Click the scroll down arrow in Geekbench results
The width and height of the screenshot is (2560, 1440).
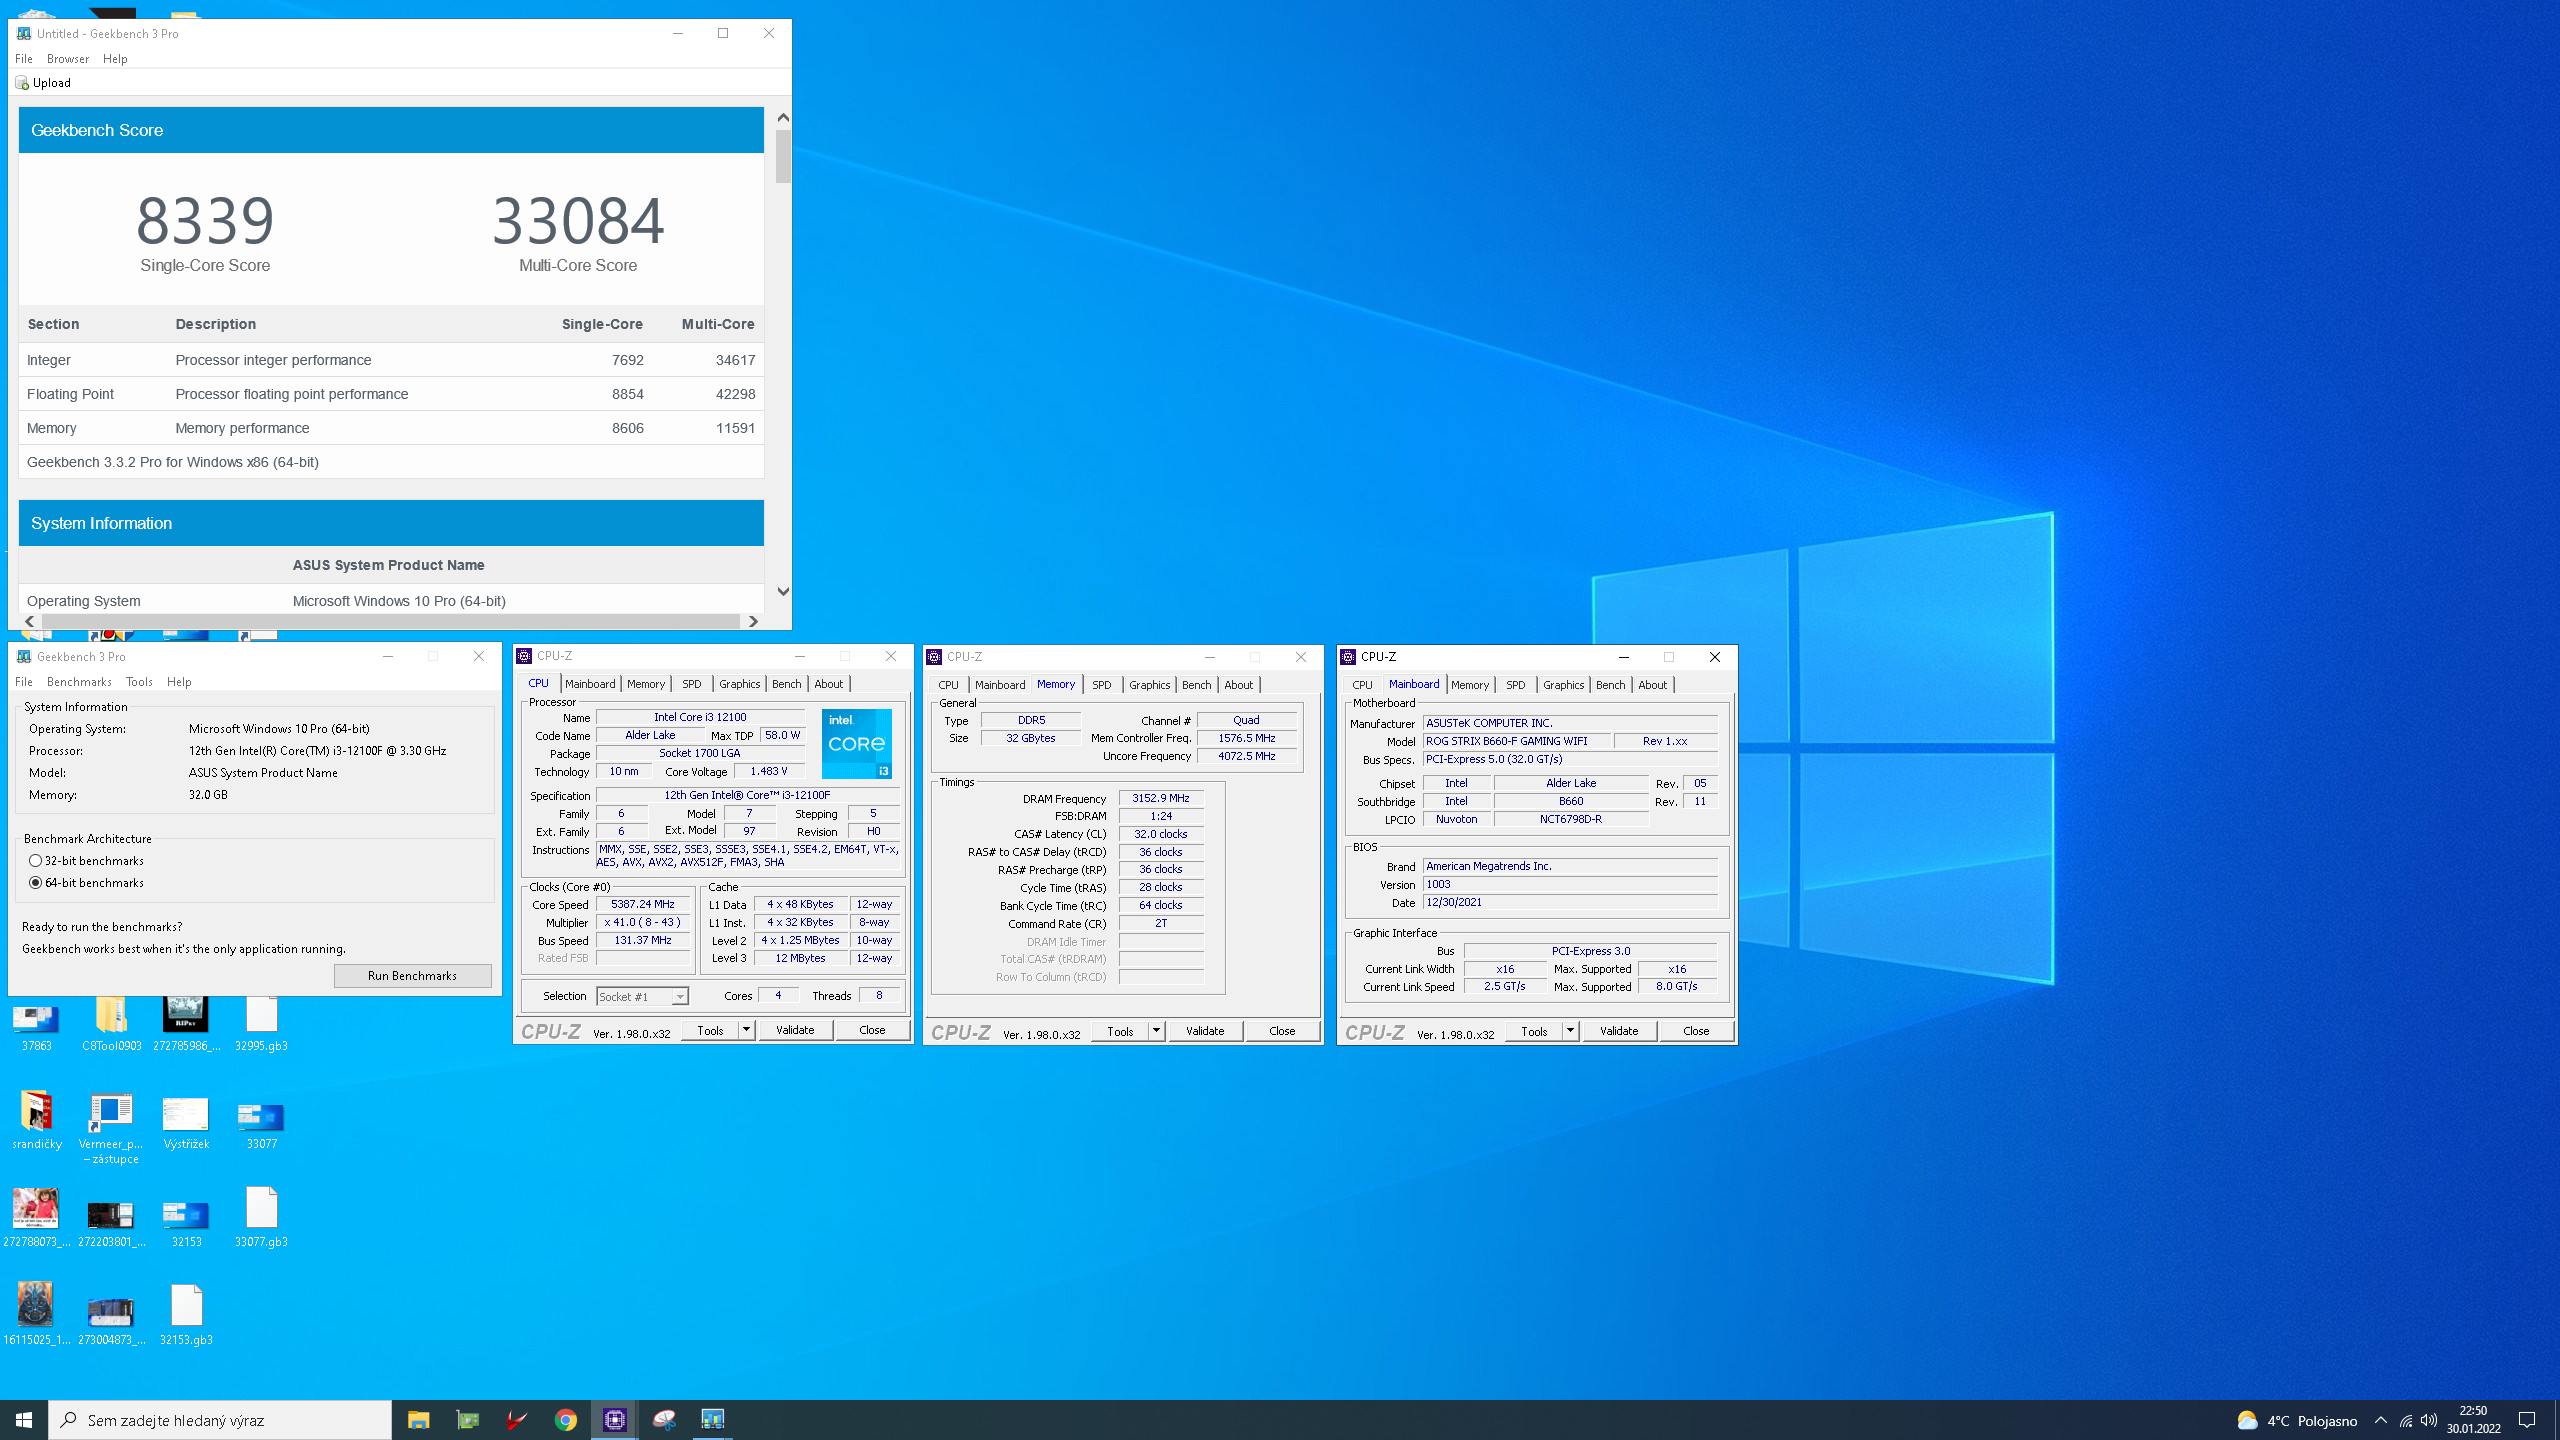tap(783, 592)
